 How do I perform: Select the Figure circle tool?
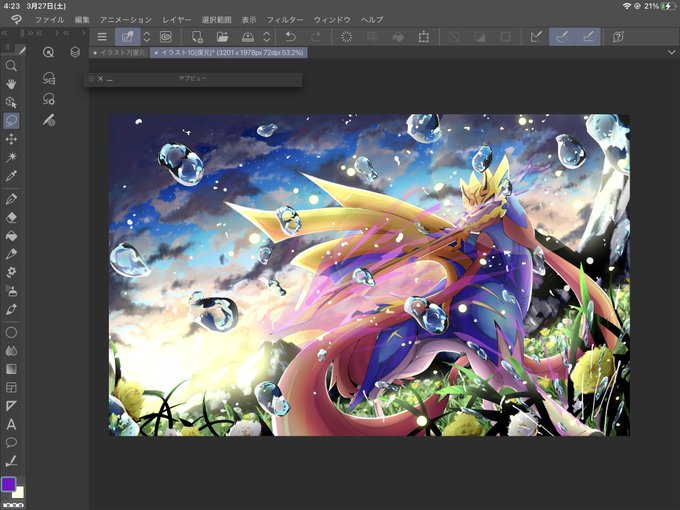pos(11,333)
